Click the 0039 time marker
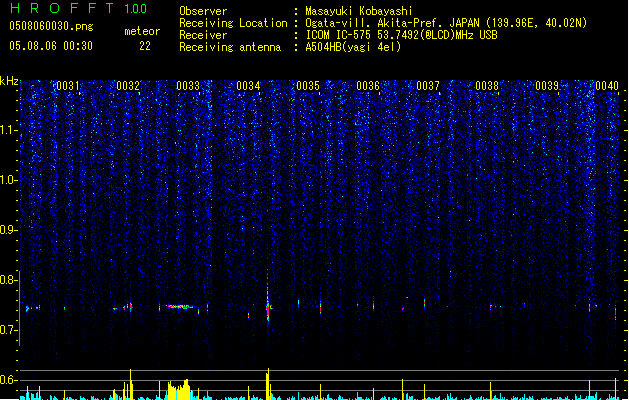Image resolution: width=629 pixels, height=400 pixels. point(547,86)
